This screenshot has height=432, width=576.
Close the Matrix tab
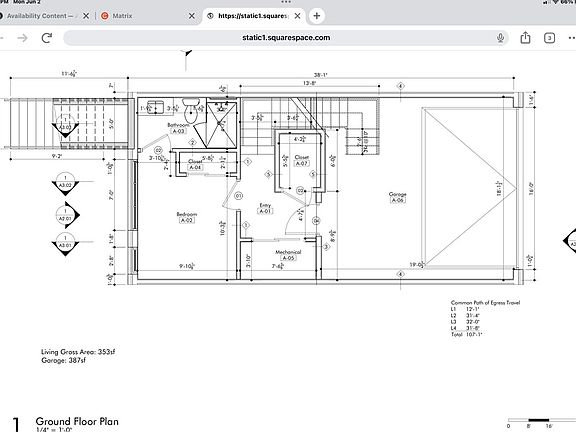pos(192,16)
